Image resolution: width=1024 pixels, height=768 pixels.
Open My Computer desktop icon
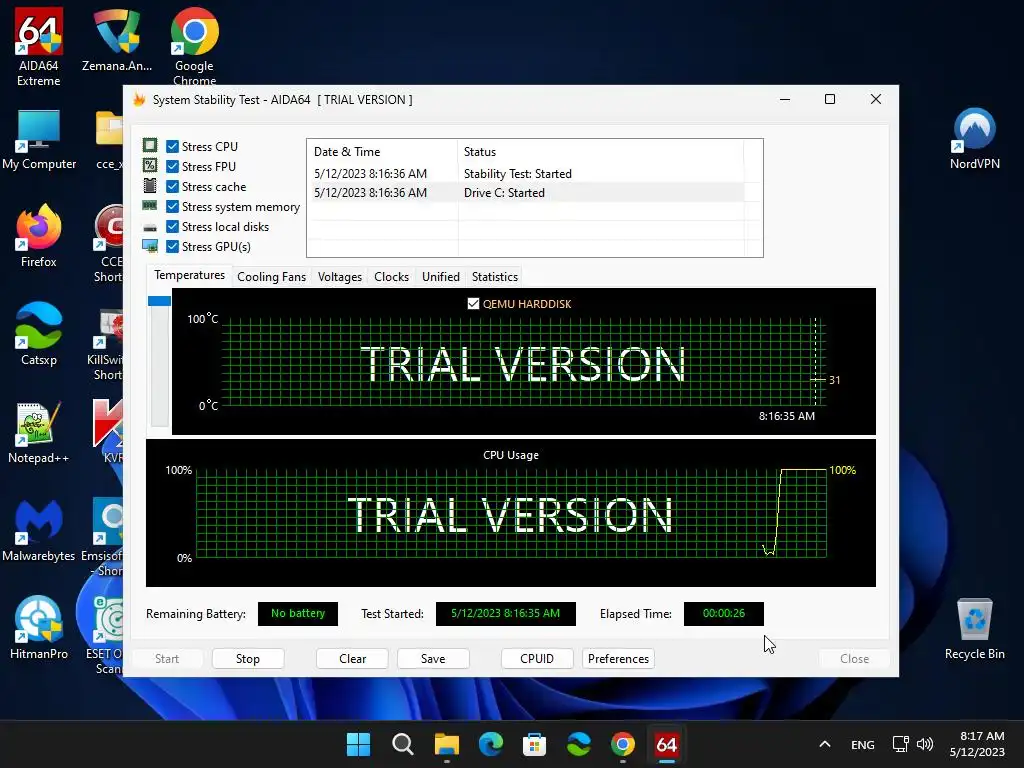pyautogui.click(x=39, y=140)
